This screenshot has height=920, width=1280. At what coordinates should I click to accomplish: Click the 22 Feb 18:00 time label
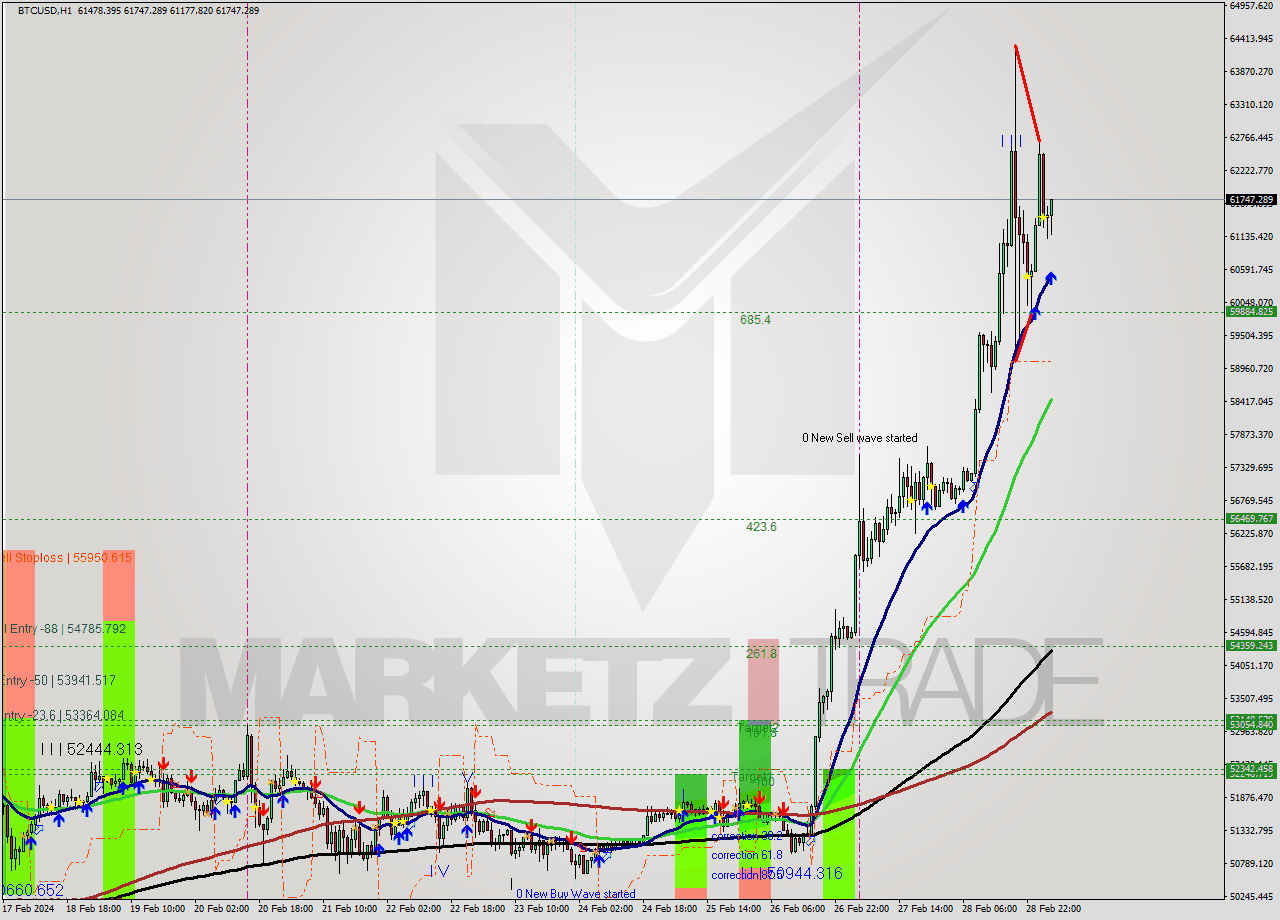coord(477,909)
